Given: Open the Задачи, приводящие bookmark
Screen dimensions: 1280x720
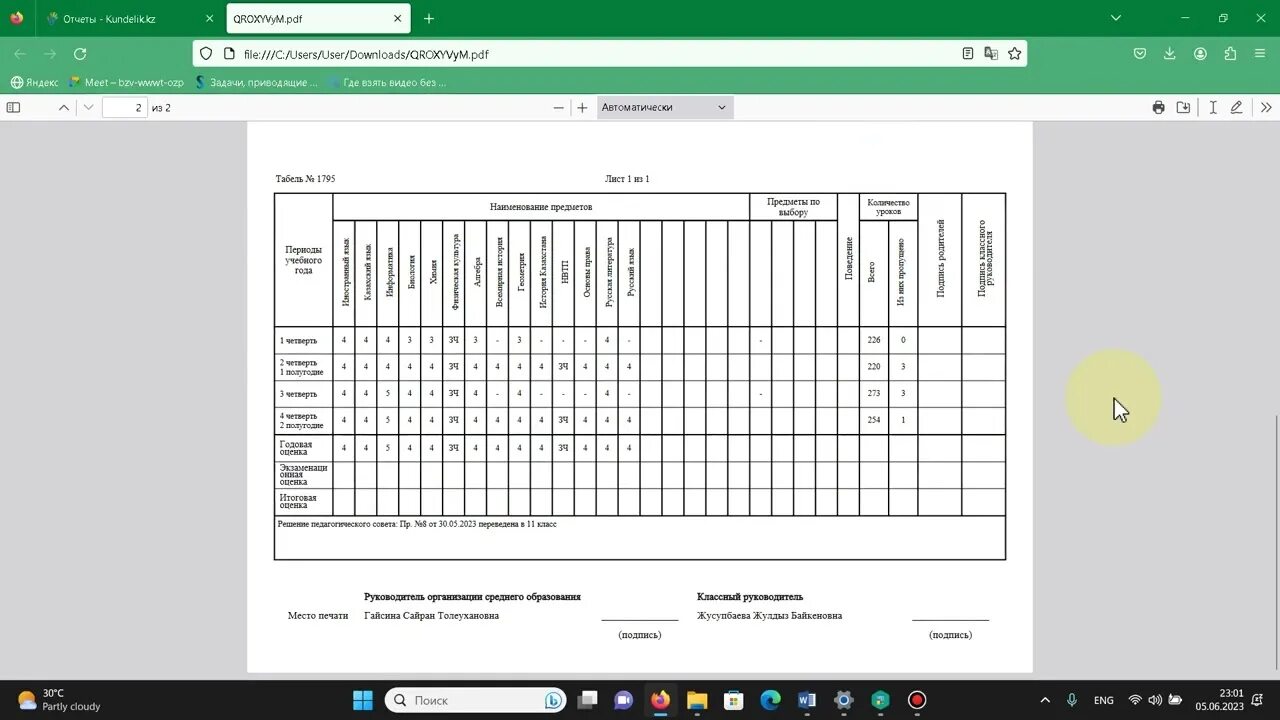Looking at the screenshot, I should coord(256,82).
